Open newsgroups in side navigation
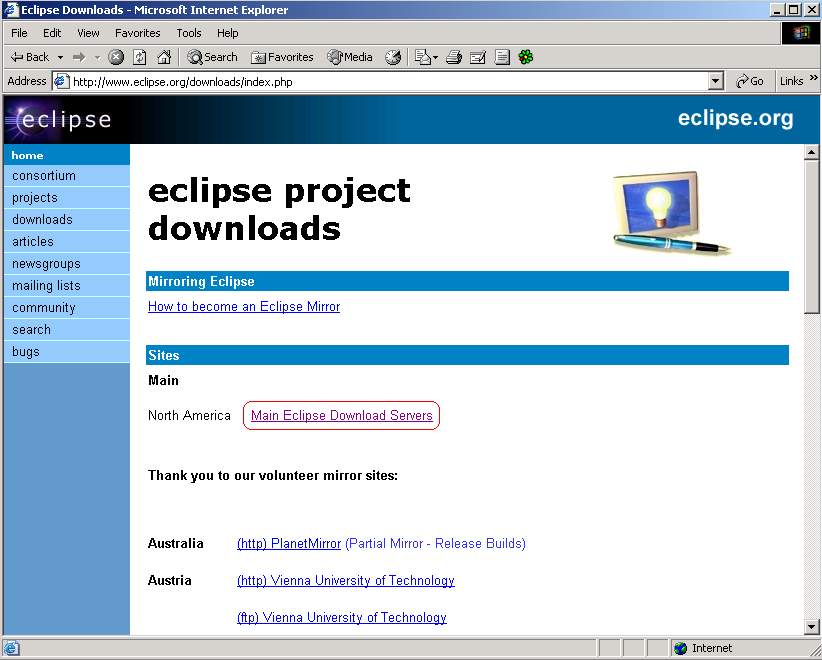The image size is (822, 660). point(67,264)
